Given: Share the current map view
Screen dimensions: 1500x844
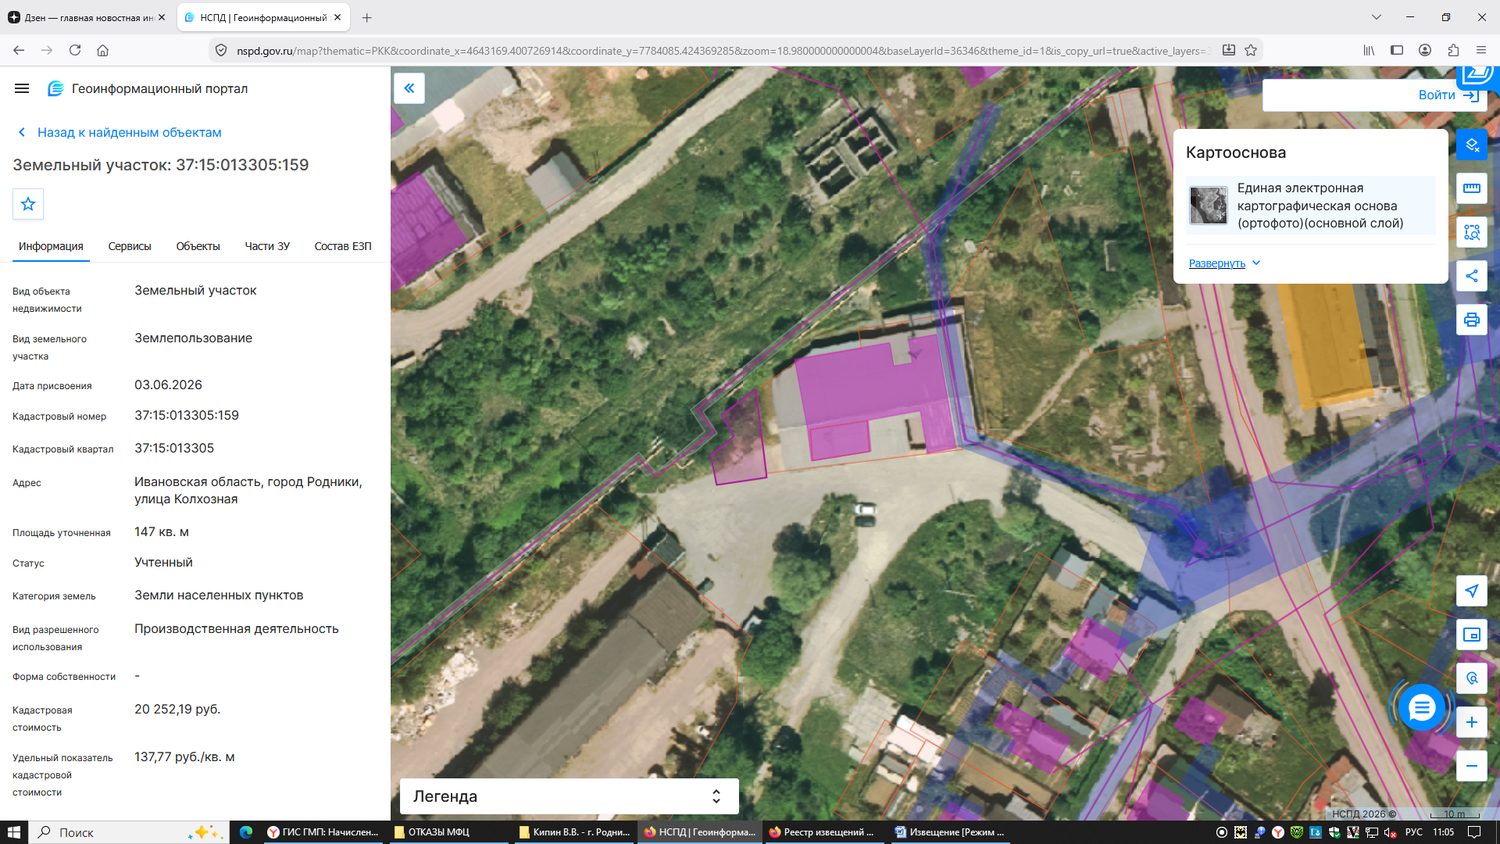Looking at the screenshot, I should 1472,276.
